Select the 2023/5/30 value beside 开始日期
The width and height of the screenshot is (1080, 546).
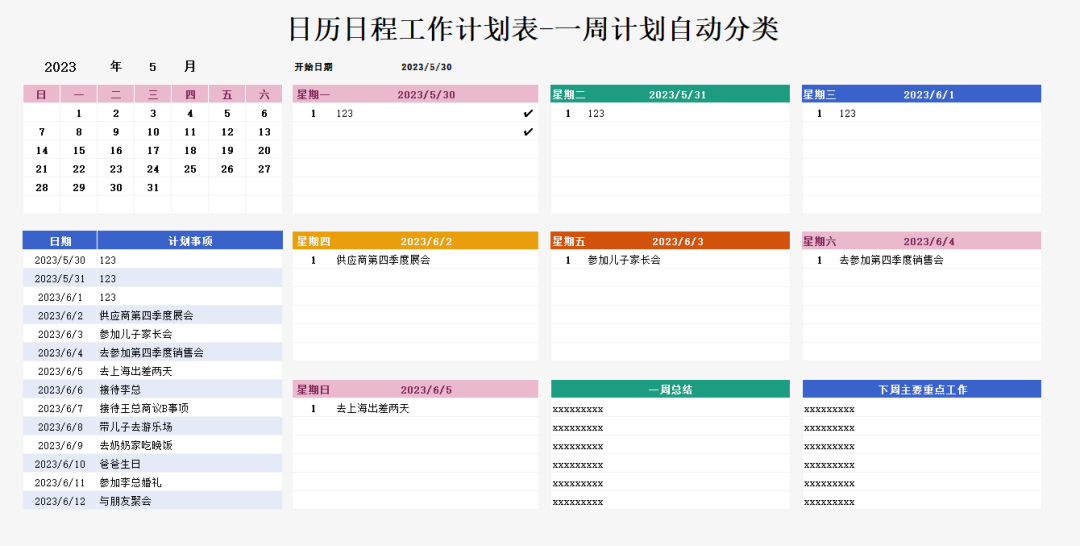coord(426,67)
